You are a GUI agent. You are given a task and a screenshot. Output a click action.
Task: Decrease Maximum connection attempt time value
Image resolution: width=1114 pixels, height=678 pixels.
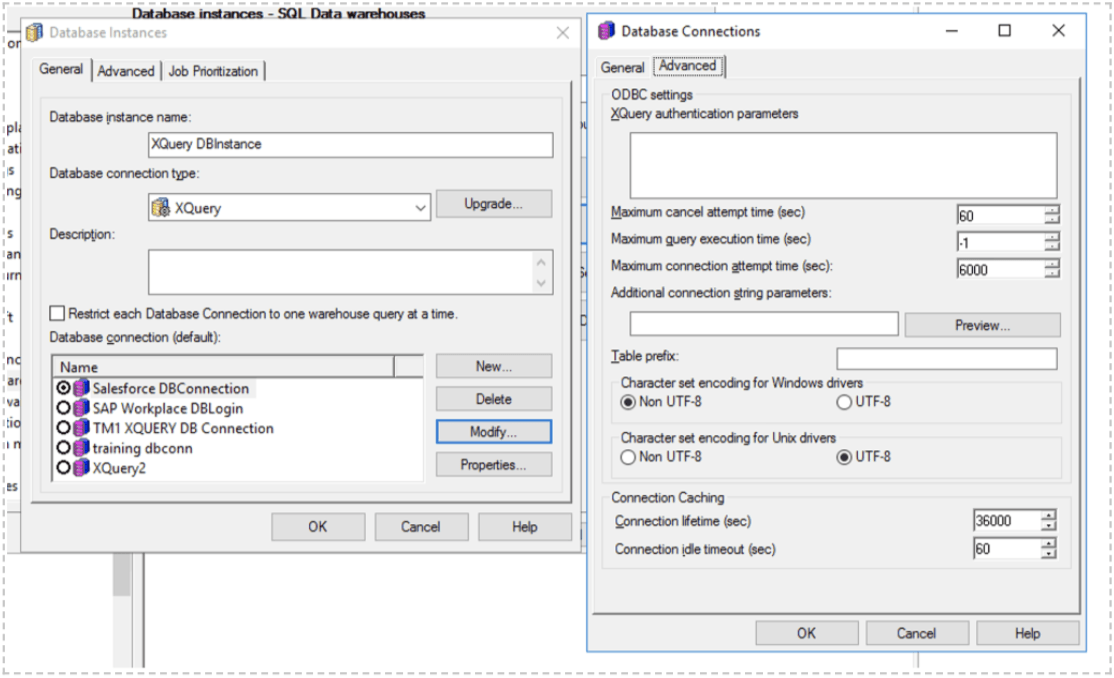coord(1051,274)
